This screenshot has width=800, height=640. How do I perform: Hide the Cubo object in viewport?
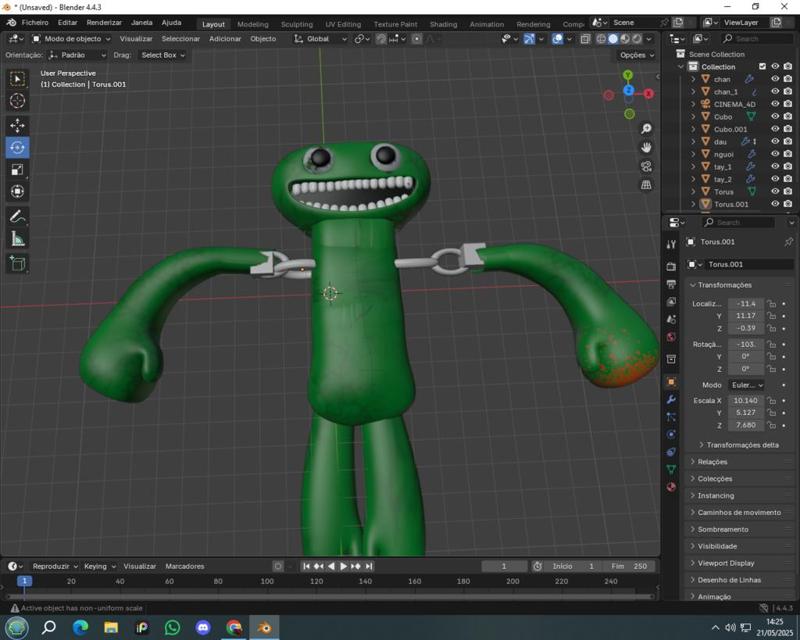[x=775, y=117]
